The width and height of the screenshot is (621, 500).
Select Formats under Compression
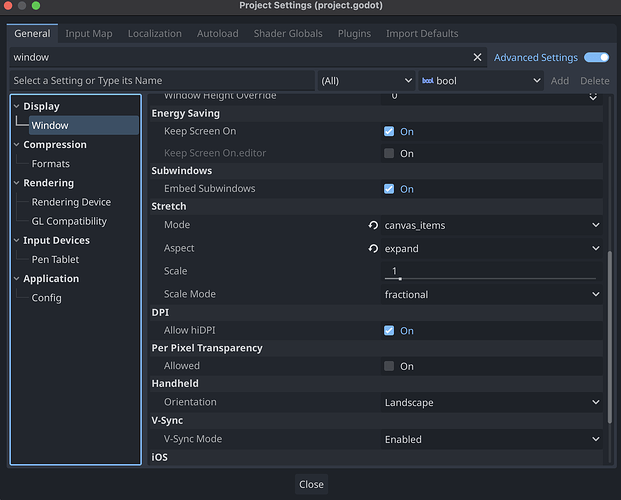click(51, 164)
